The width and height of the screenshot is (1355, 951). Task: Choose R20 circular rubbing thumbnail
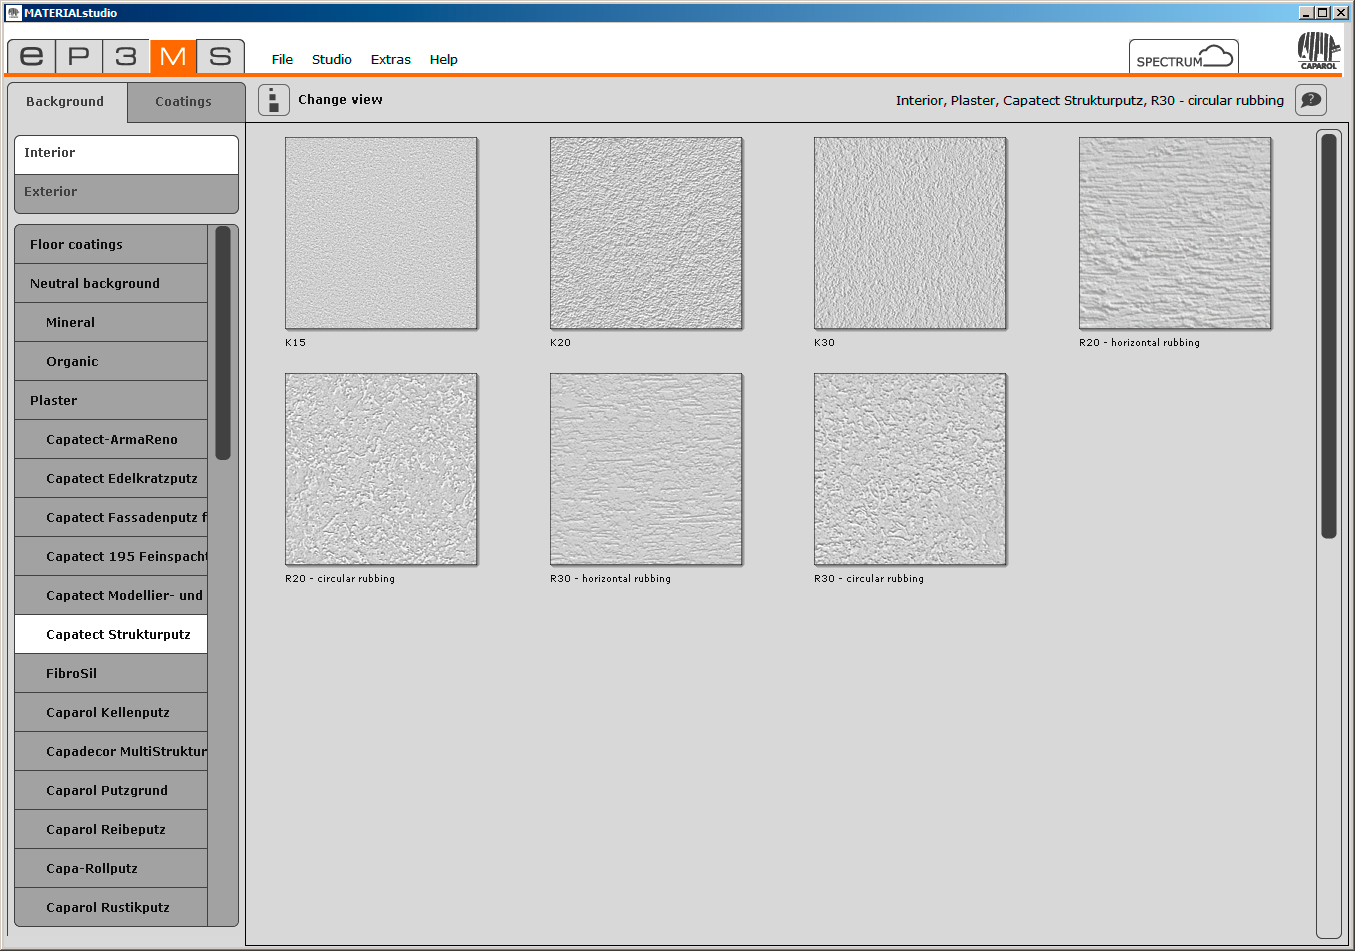[x=381, y=469]
